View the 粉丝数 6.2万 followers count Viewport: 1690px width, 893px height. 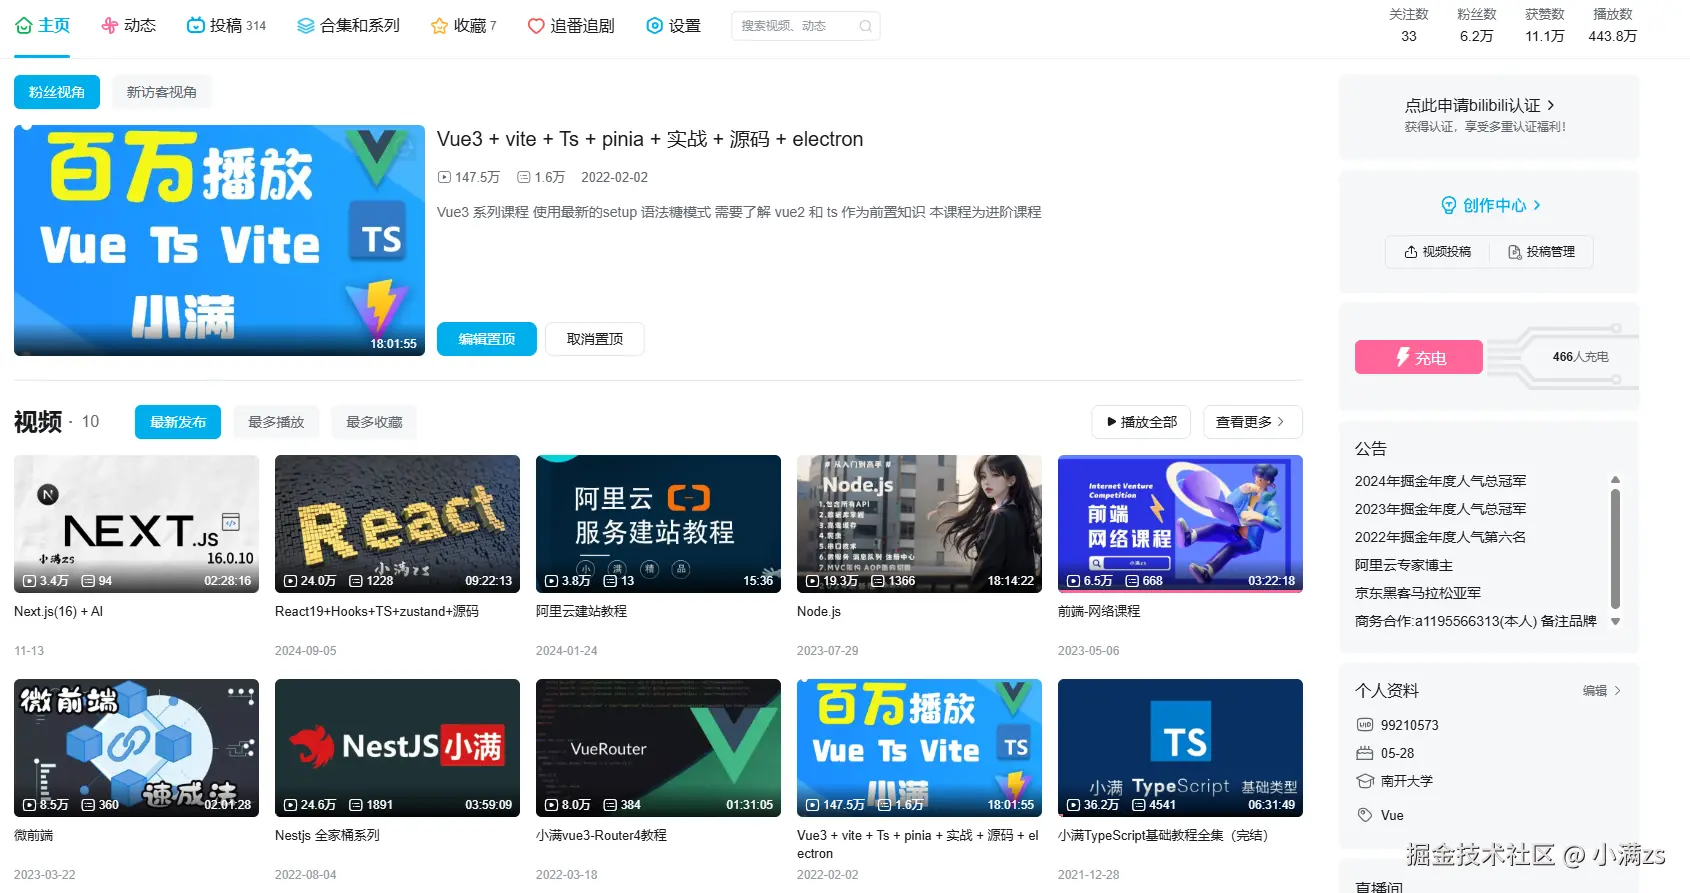[x=1476, y=26]
